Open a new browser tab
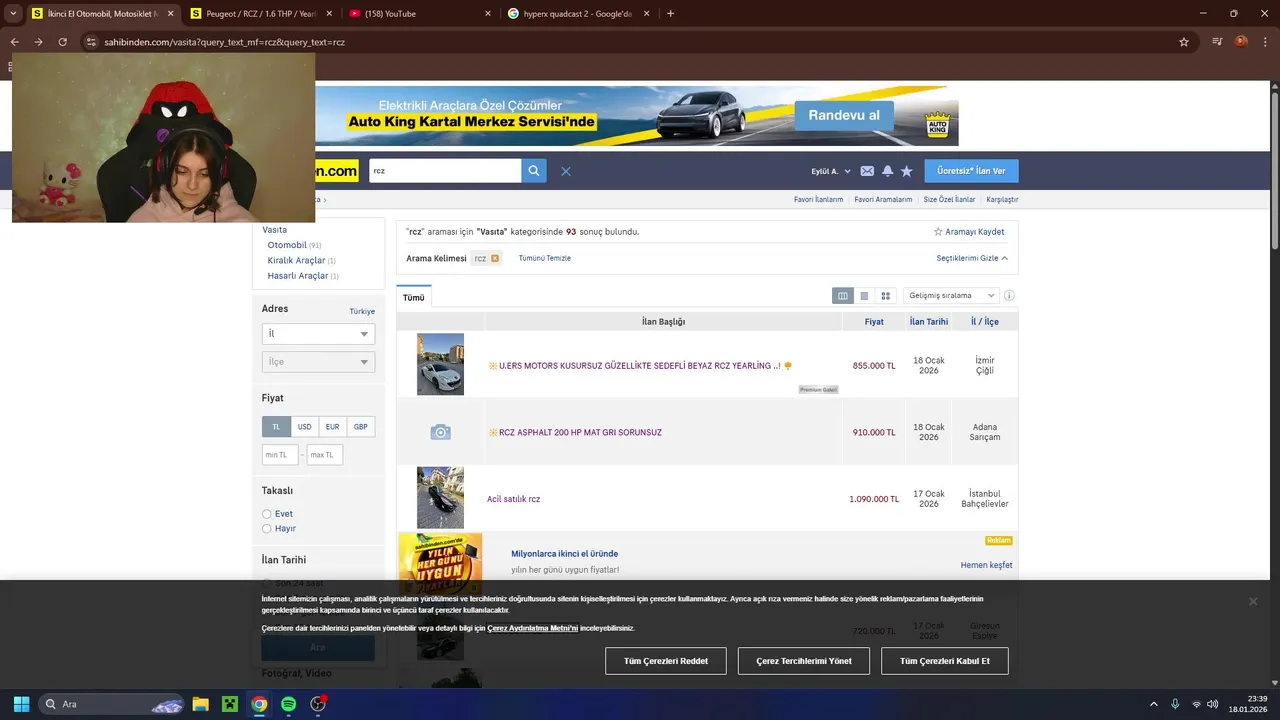Image resolution: width=1280 pixels, height=720 pixels. 670,13
